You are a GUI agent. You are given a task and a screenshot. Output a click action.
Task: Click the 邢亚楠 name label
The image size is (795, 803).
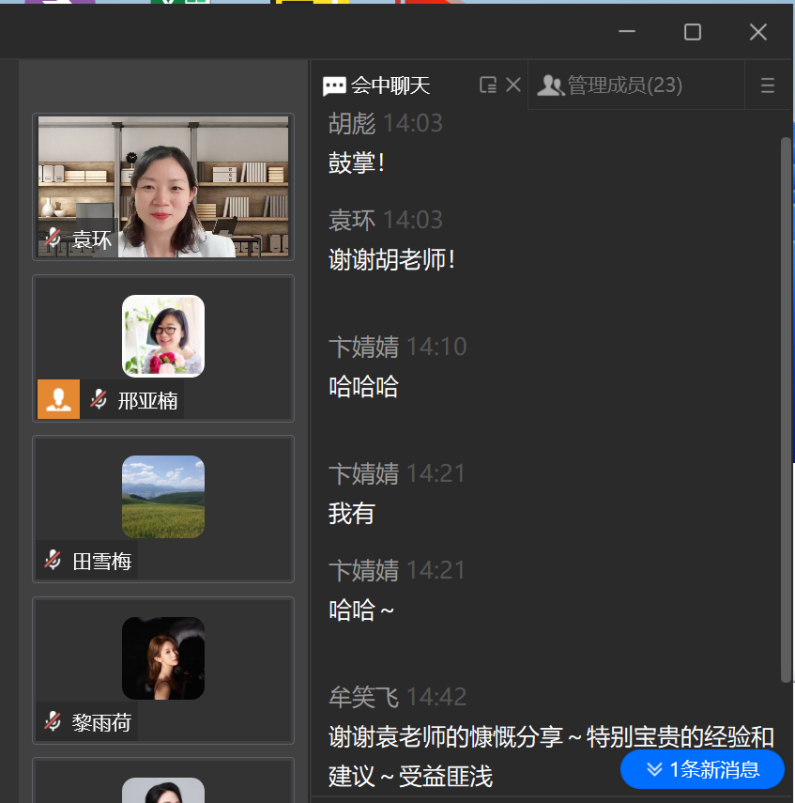coord(148,400)
